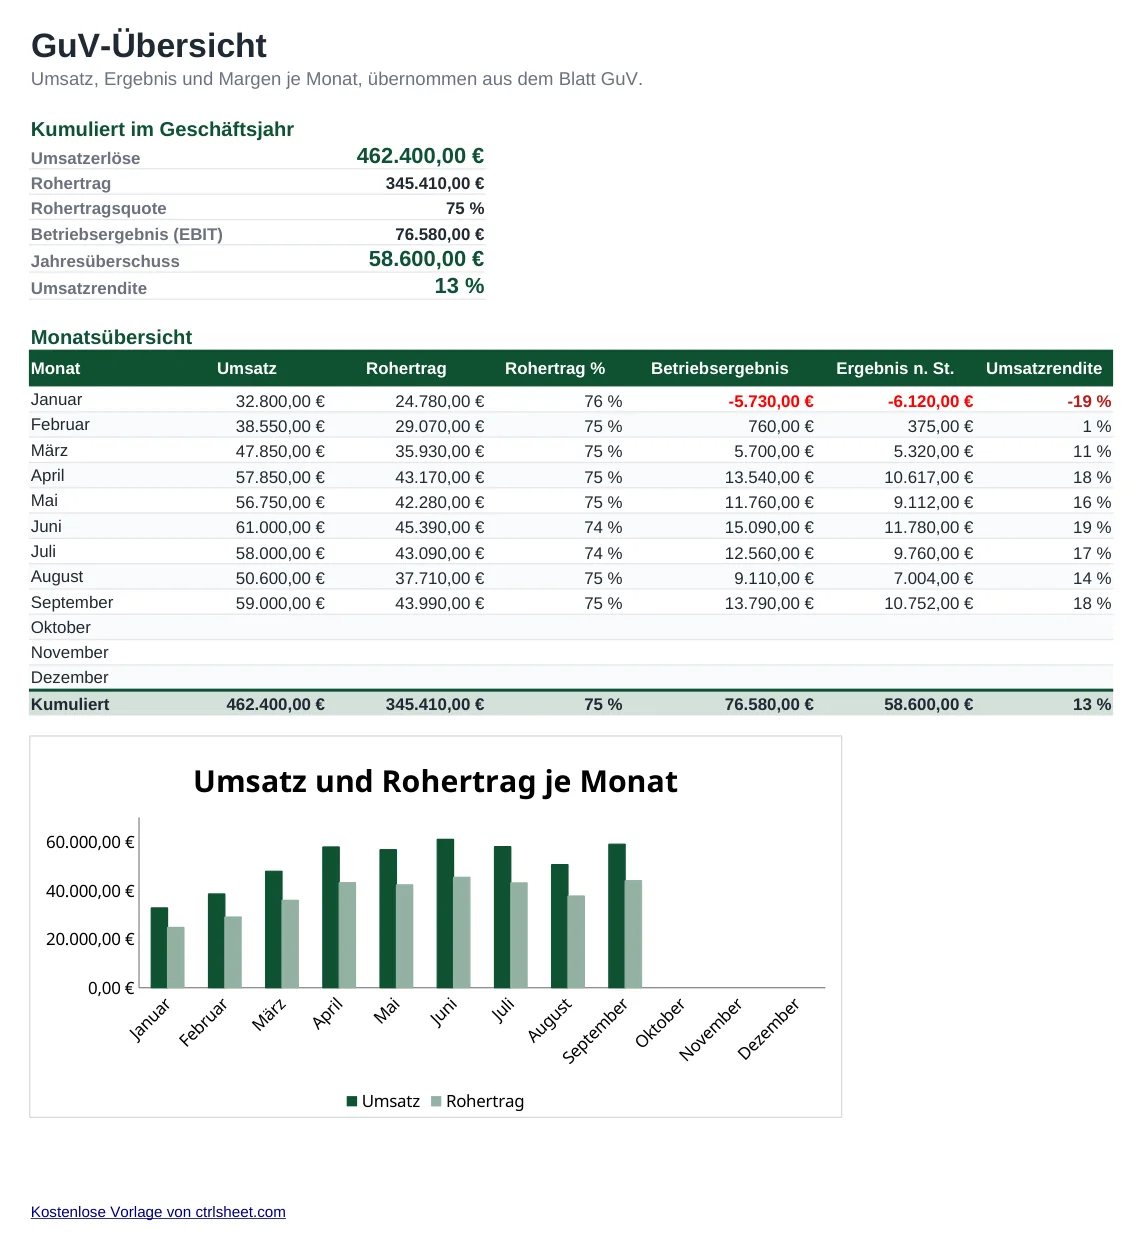Select the chart title Umsatz und Rohertrag je Monat

click(435, 781)
